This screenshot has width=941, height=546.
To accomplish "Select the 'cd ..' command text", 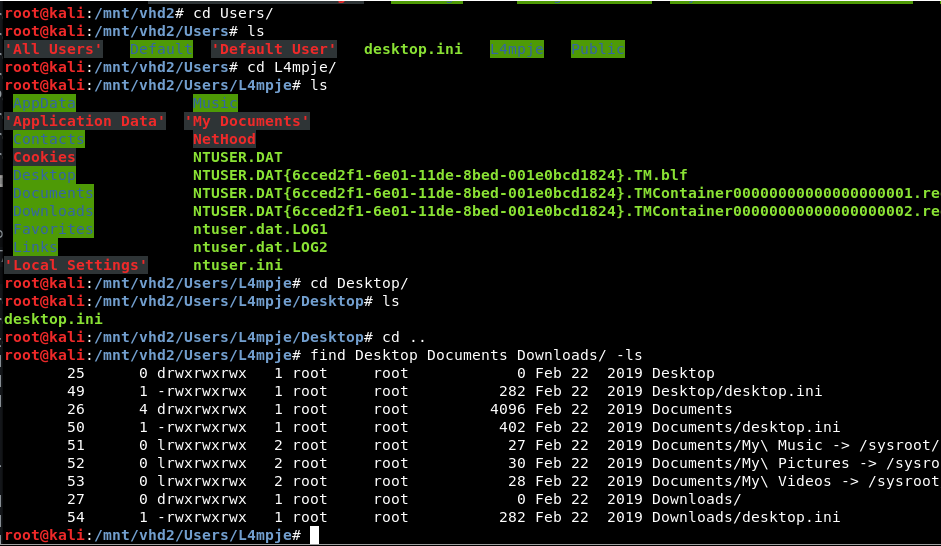I will (404, 337).
